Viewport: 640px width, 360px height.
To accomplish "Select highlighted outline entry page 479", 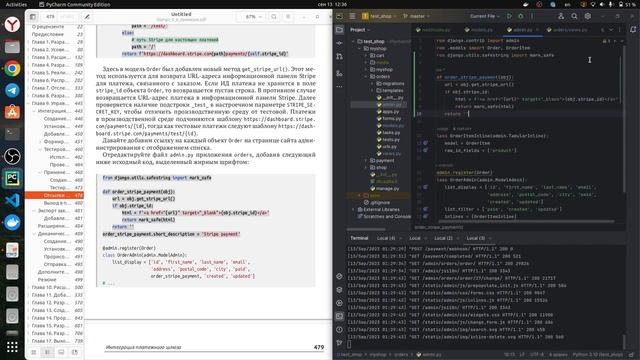I will click(55, 196).
